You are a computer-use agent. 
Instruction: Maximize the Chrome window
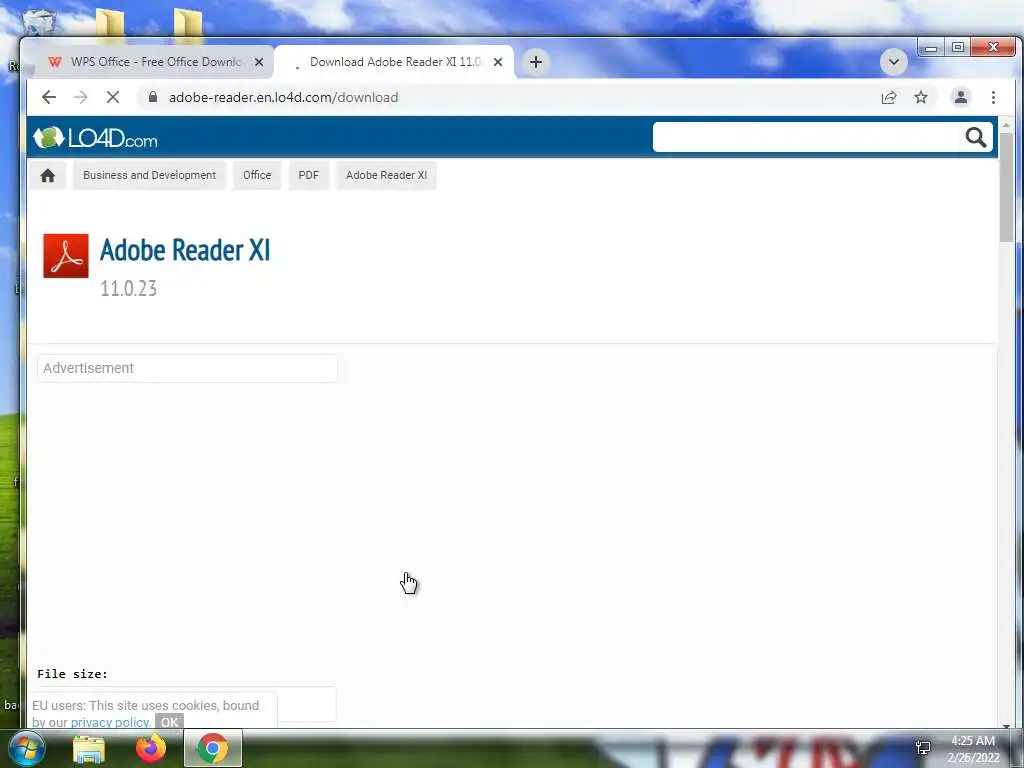coord(957,48)
